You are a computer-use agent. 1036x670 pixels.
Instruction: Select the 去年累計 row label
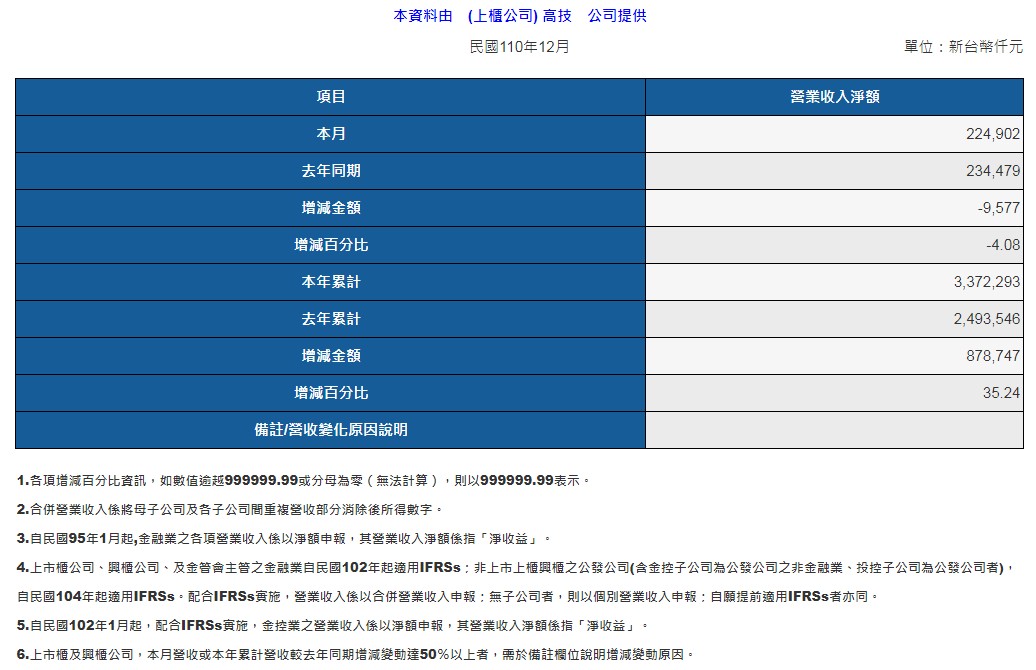(x=330, y=319)
